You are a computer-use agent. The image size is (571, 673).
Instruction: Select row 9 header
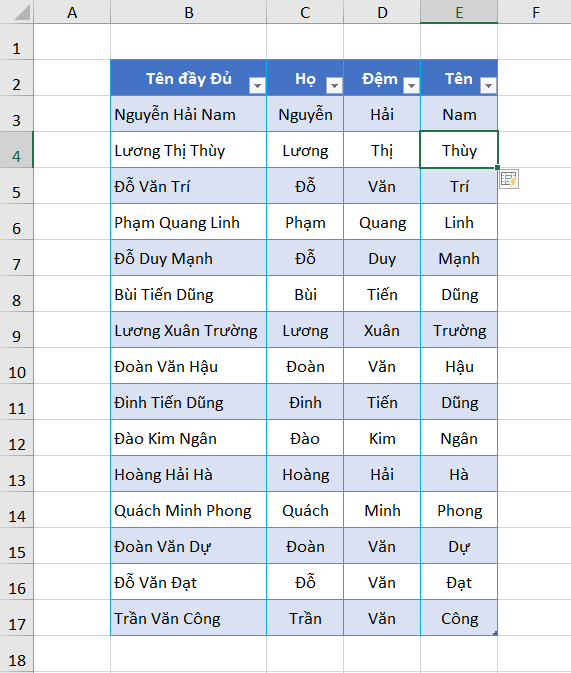pyautogui.click(x=16, y=330)
